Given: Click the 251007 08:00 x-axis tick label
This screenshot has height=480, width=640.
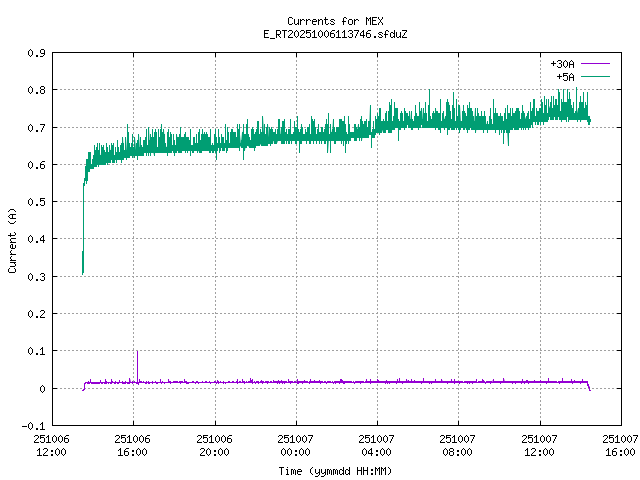Looking at the screenshot, I should point(458,445).
